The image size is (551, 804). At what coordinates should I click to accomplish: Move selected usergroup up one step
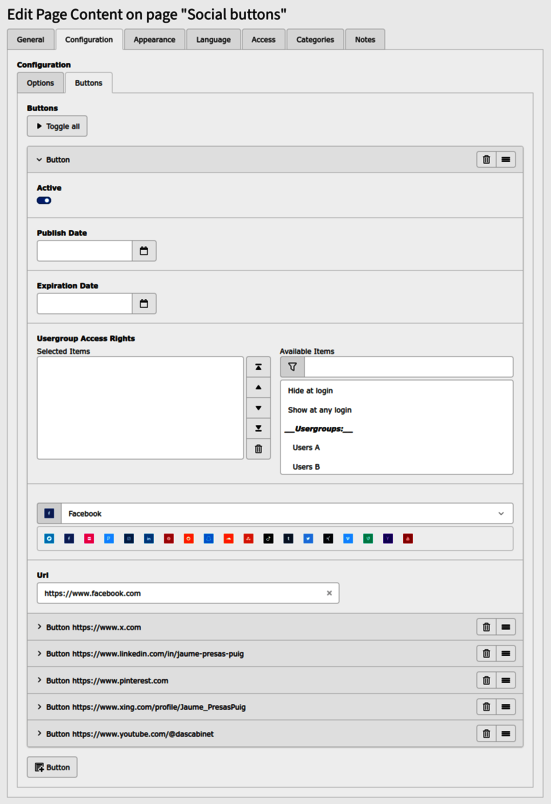click(x=258, y=387)
